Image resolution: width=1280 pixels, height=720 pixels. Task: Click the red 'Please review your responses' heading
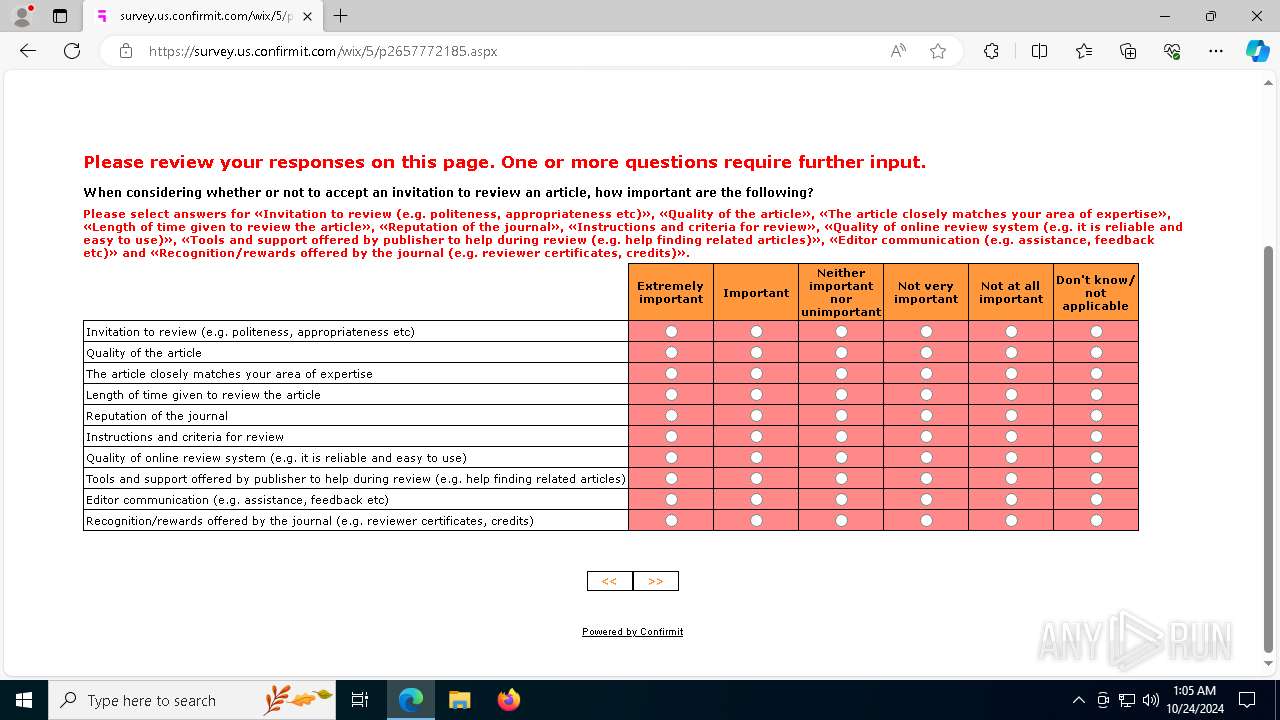505,162
